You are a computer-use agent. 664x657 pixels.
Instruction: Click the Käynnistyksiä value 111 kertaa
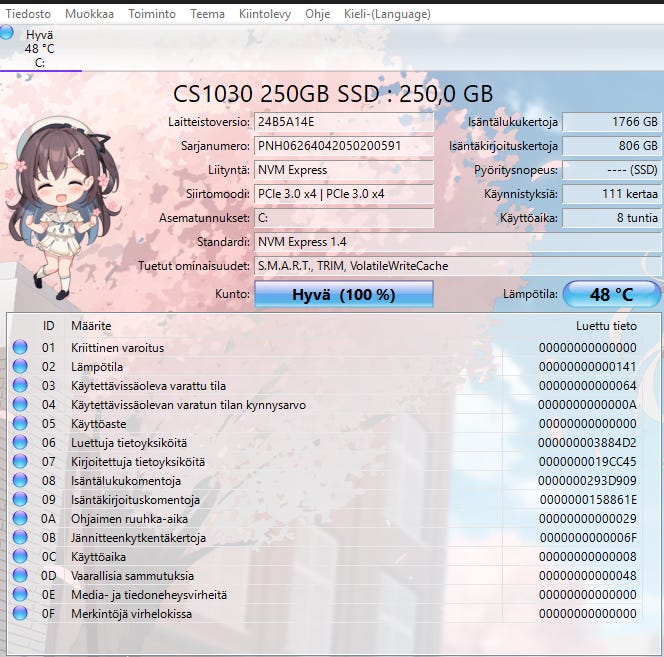coord(611,194)
